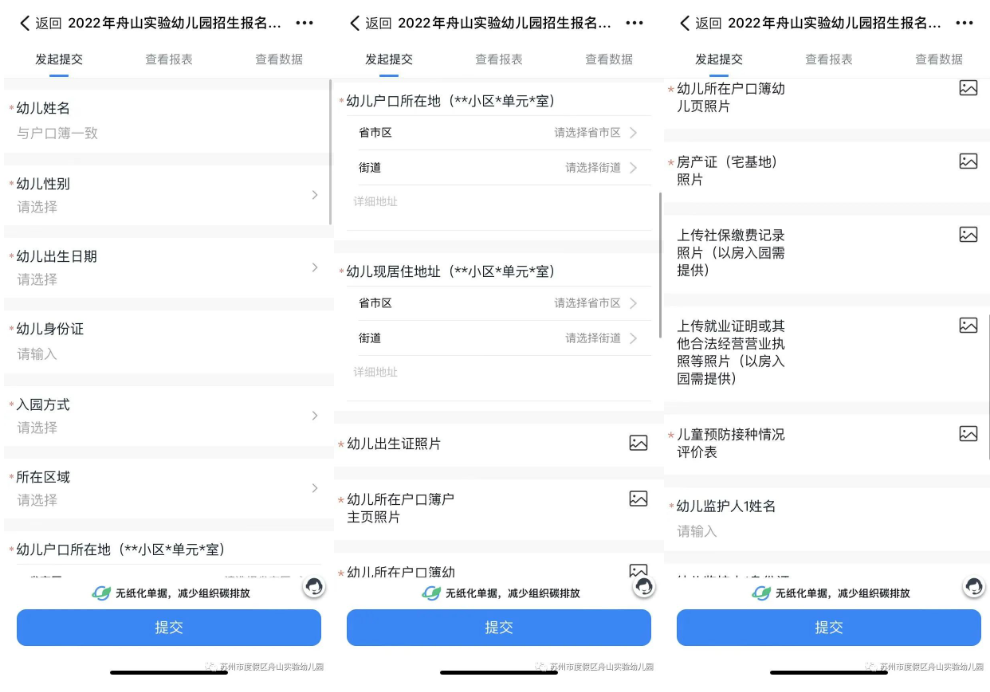Tap image icon for 户口簿幼儿页照片 in right panel
The width and height of the screenshot is (990, 692).
[968, 88]
